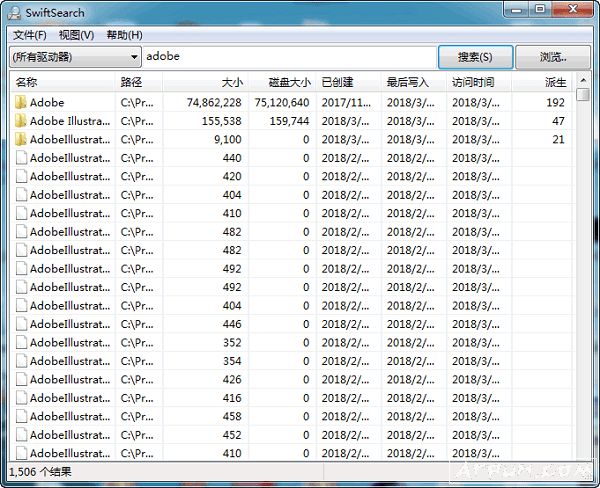Close the SwiftSearch window

(x=573, y=9)
